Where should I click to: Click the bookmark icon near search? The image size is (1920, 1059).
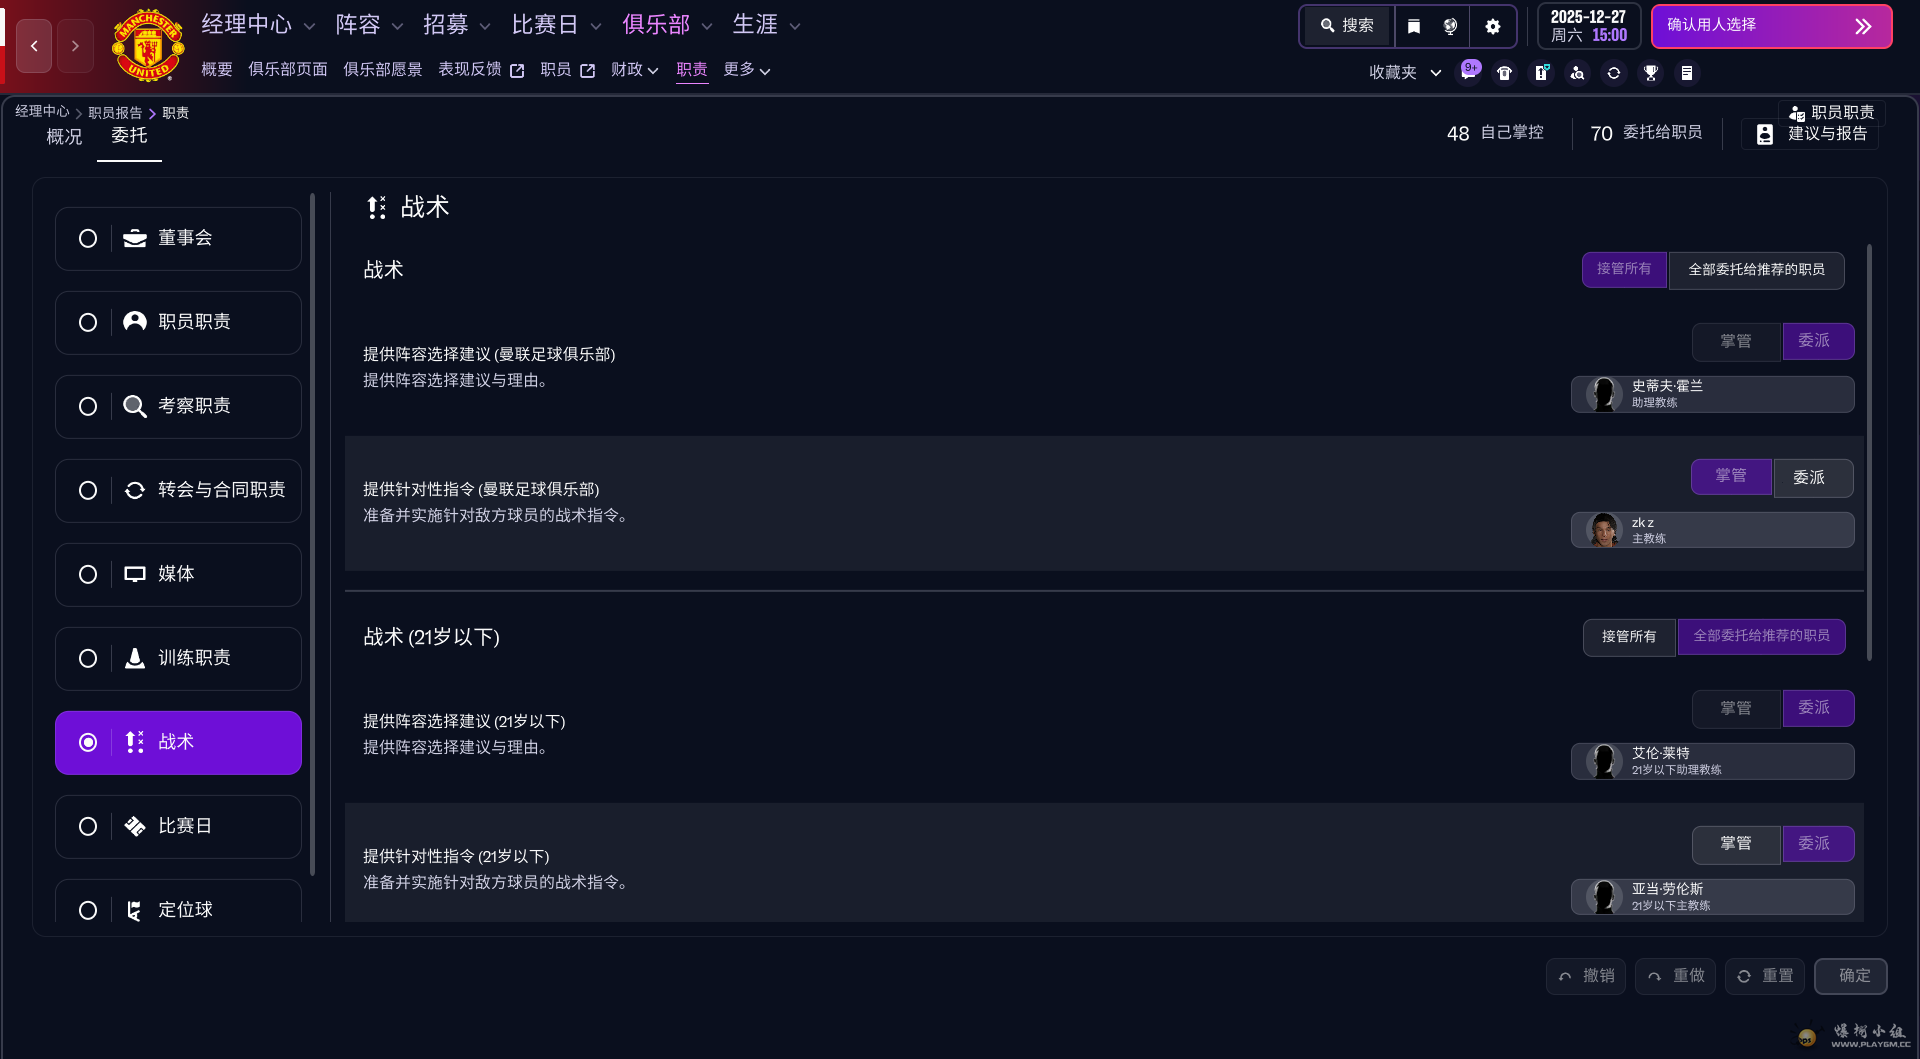point(1413,27)
